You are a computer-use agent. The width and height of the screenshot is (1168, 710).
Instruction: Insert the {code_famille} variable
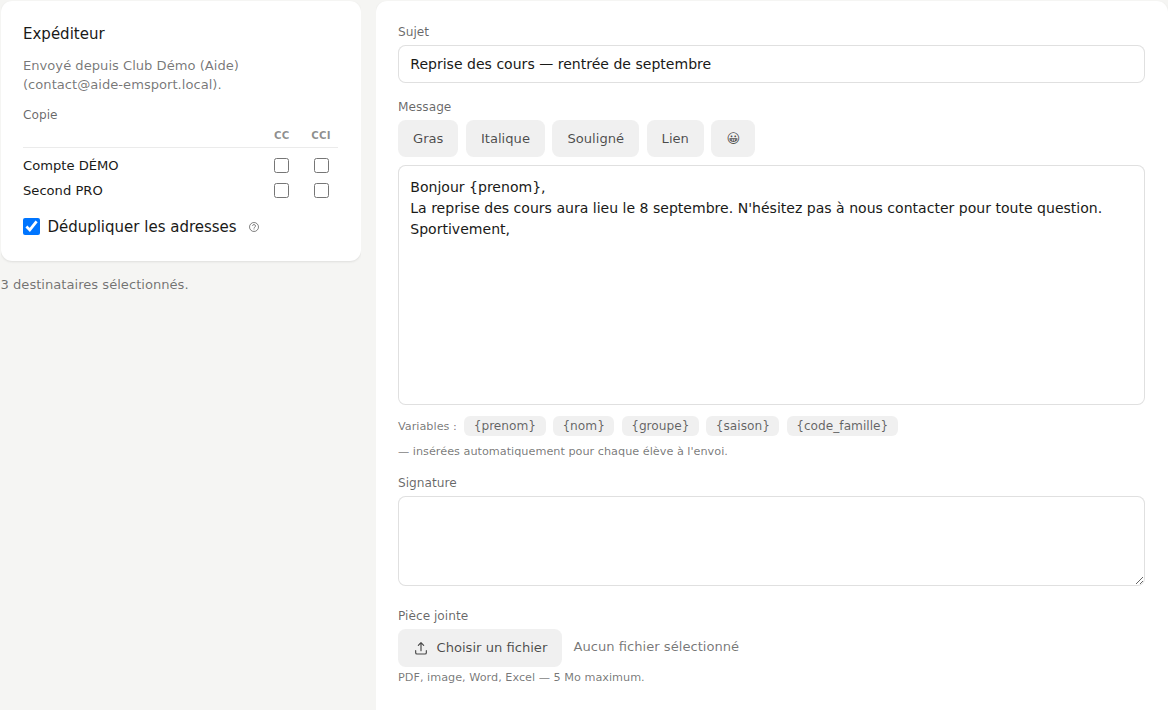tap(842, 425)
